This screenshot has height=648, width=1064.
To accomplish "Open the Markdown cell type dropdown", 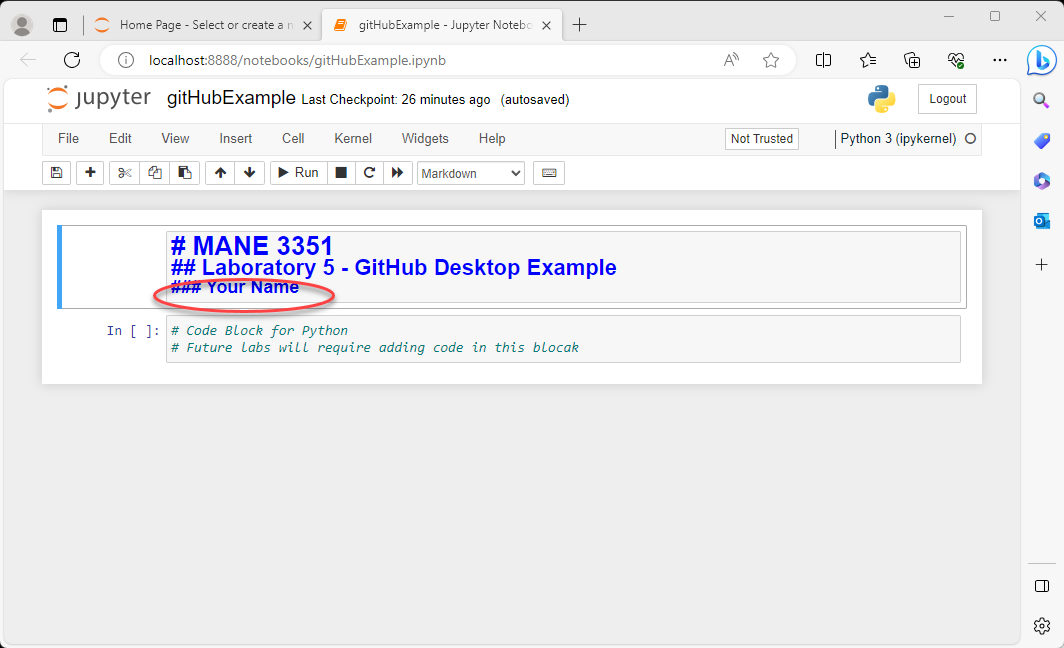I will [x=470, y=173].
